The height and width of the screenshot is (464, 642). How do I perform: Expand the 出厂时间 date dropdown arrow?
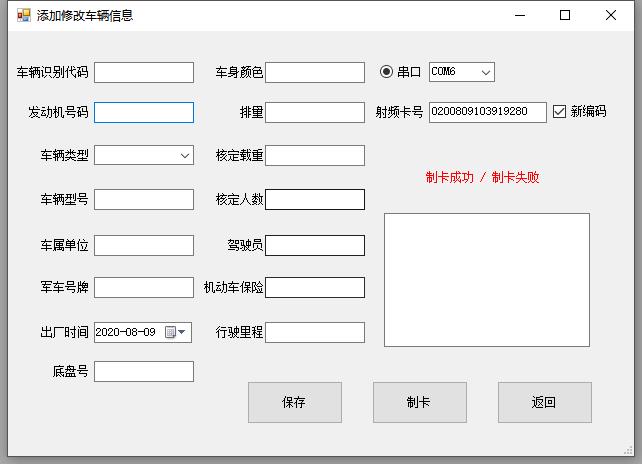point(183,332)
